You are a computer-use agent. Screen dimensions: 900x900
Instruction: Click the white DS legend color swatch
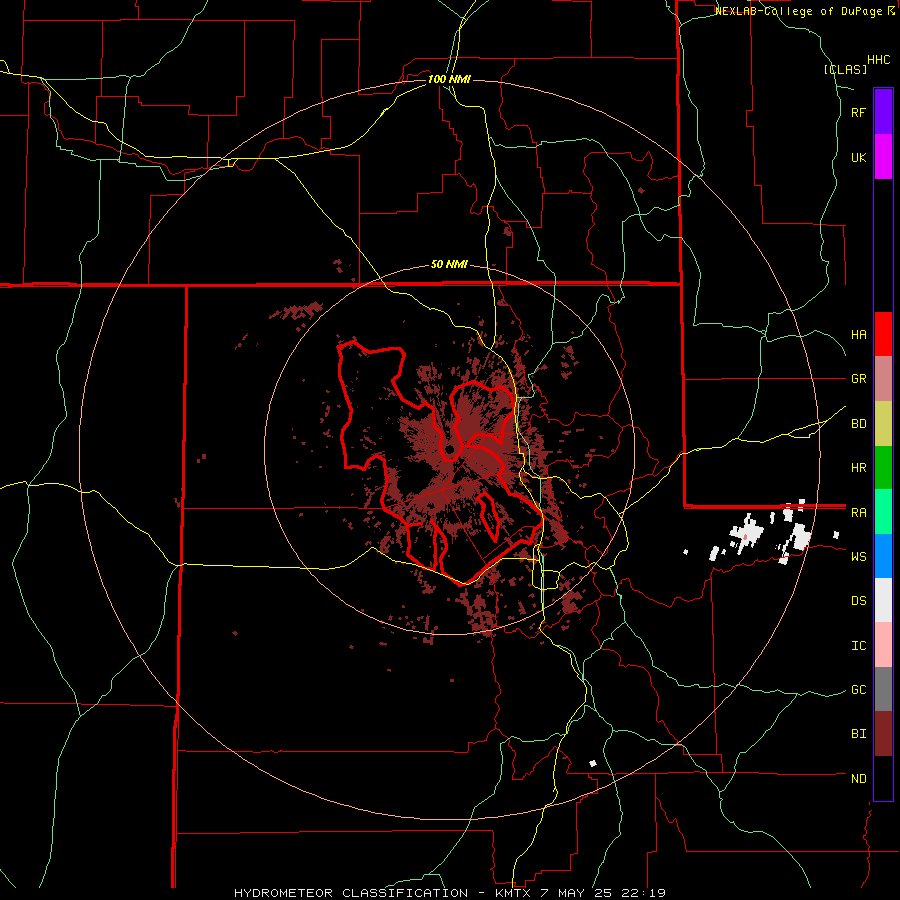(883, 600)
